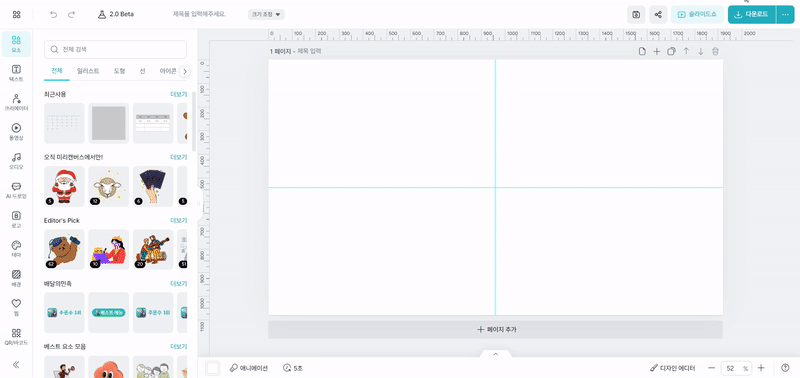Move the page down with the arrow
Image resolution: width=800 pixels, height=378 pixels.
pyautogui.click(x=701, y=51)
